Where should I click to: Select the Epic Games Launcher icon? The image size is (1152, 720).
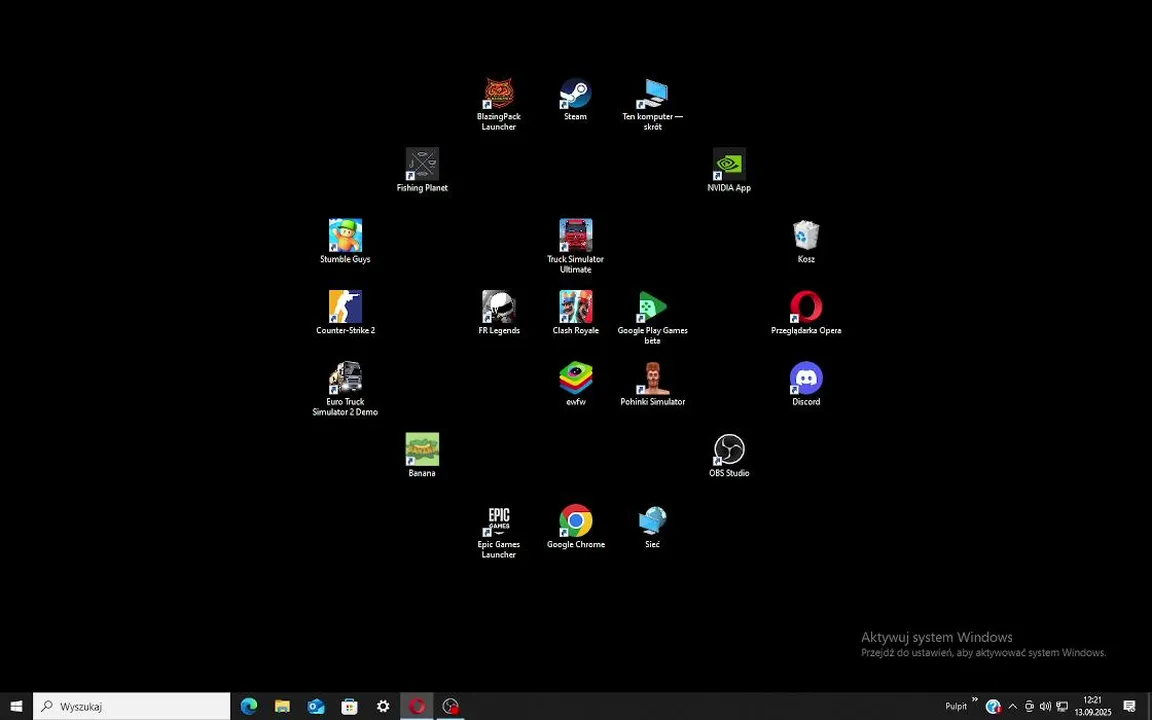click(499, 531)
